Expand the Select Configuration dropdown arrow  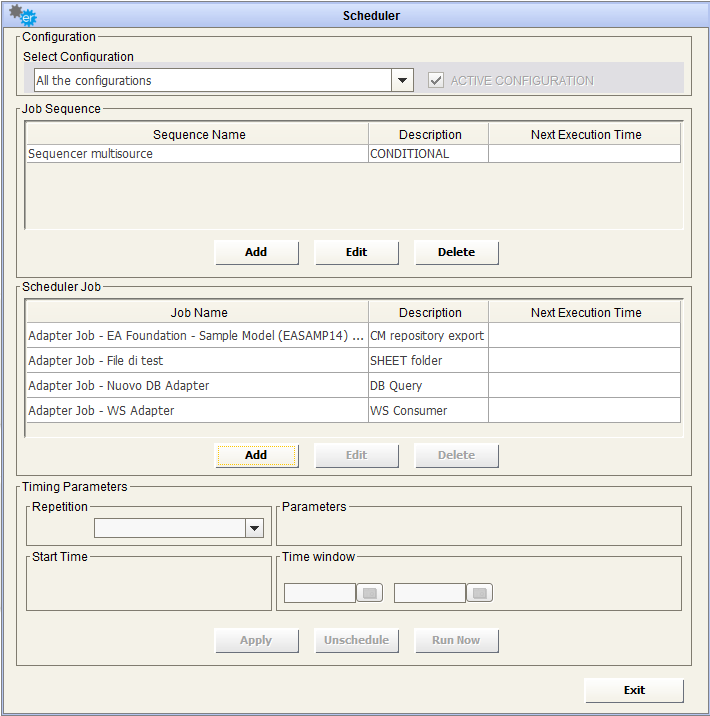[402, 81]
